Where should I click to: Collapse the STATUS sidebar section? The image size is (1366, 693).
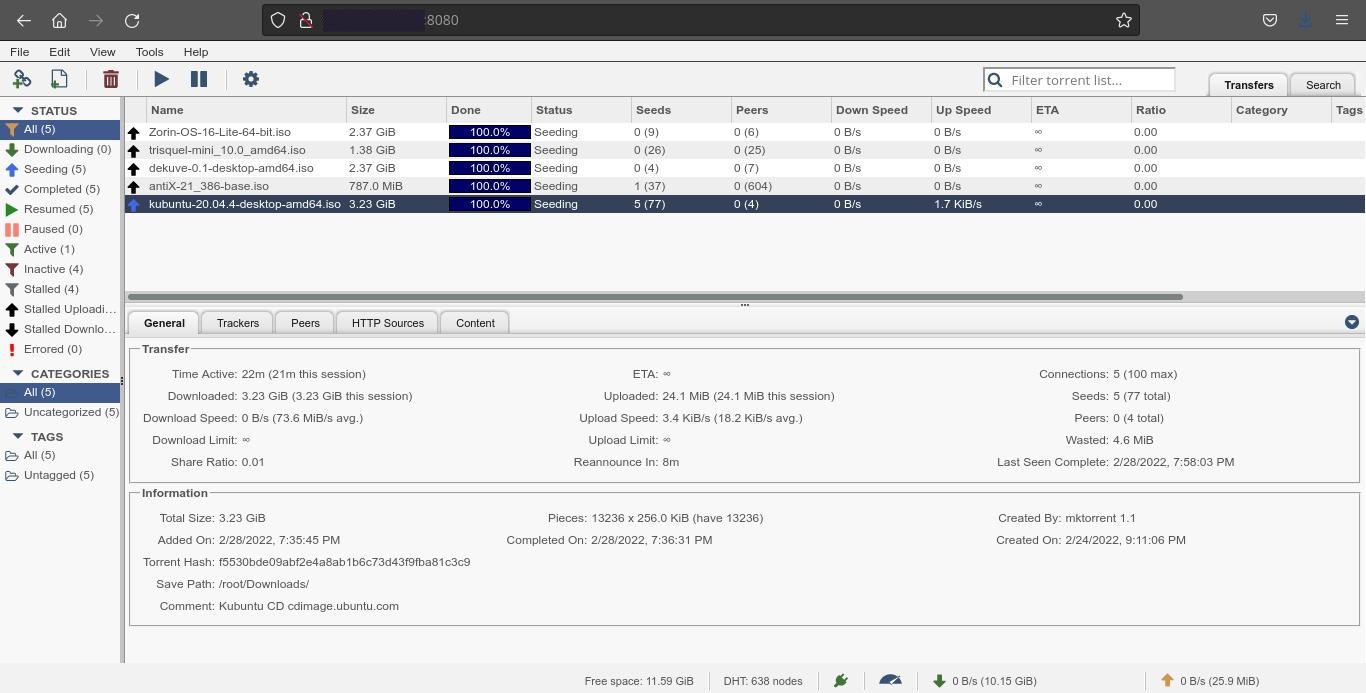click(17, 110)
